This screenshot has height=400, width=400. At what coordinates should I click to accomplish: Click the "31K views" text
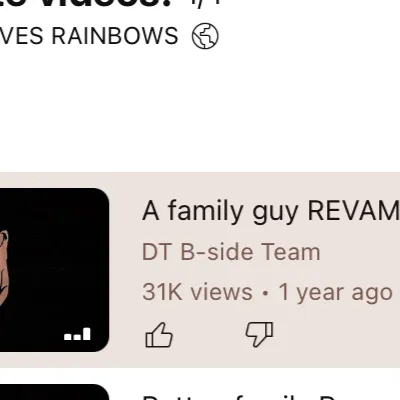click(x=197, y=292)
